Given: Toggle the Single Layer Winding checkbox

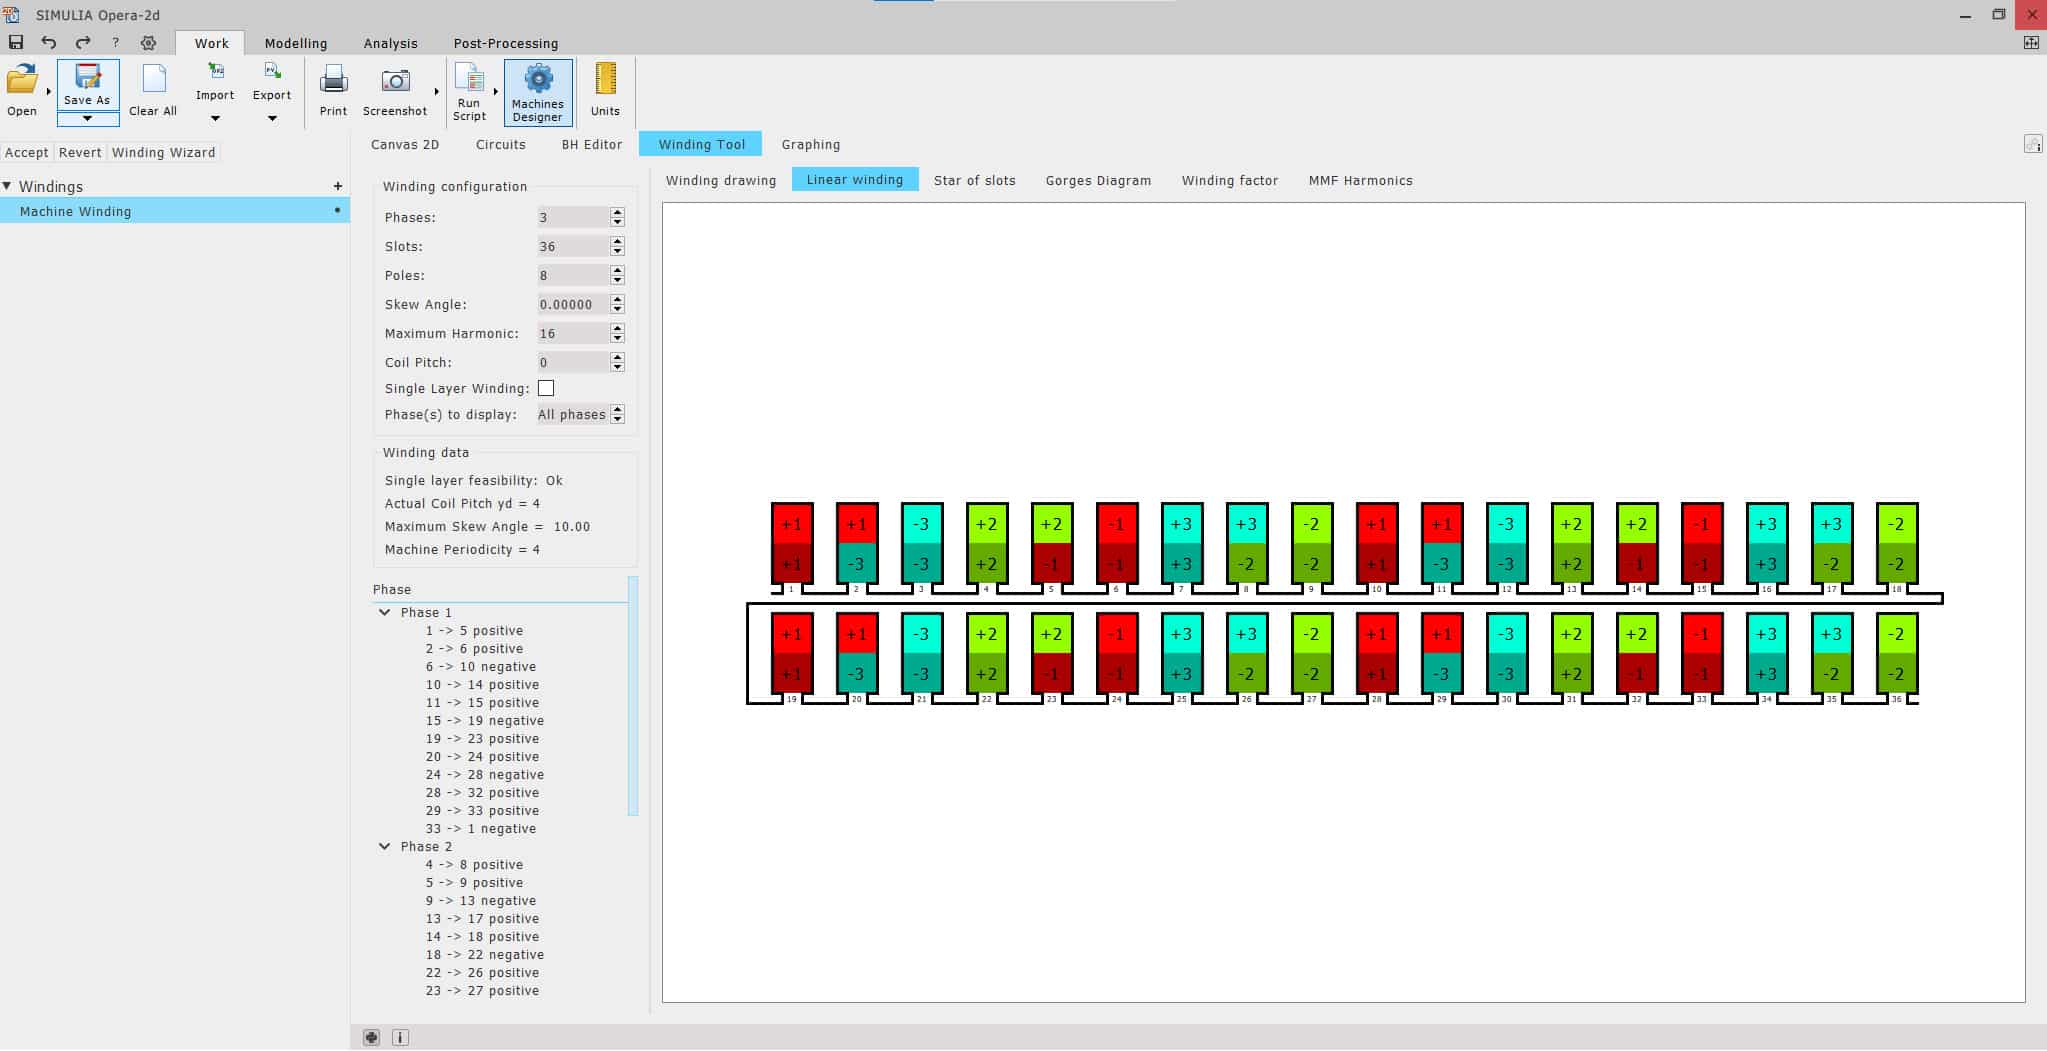Looking at the screenshot, I should pos(546,388).
